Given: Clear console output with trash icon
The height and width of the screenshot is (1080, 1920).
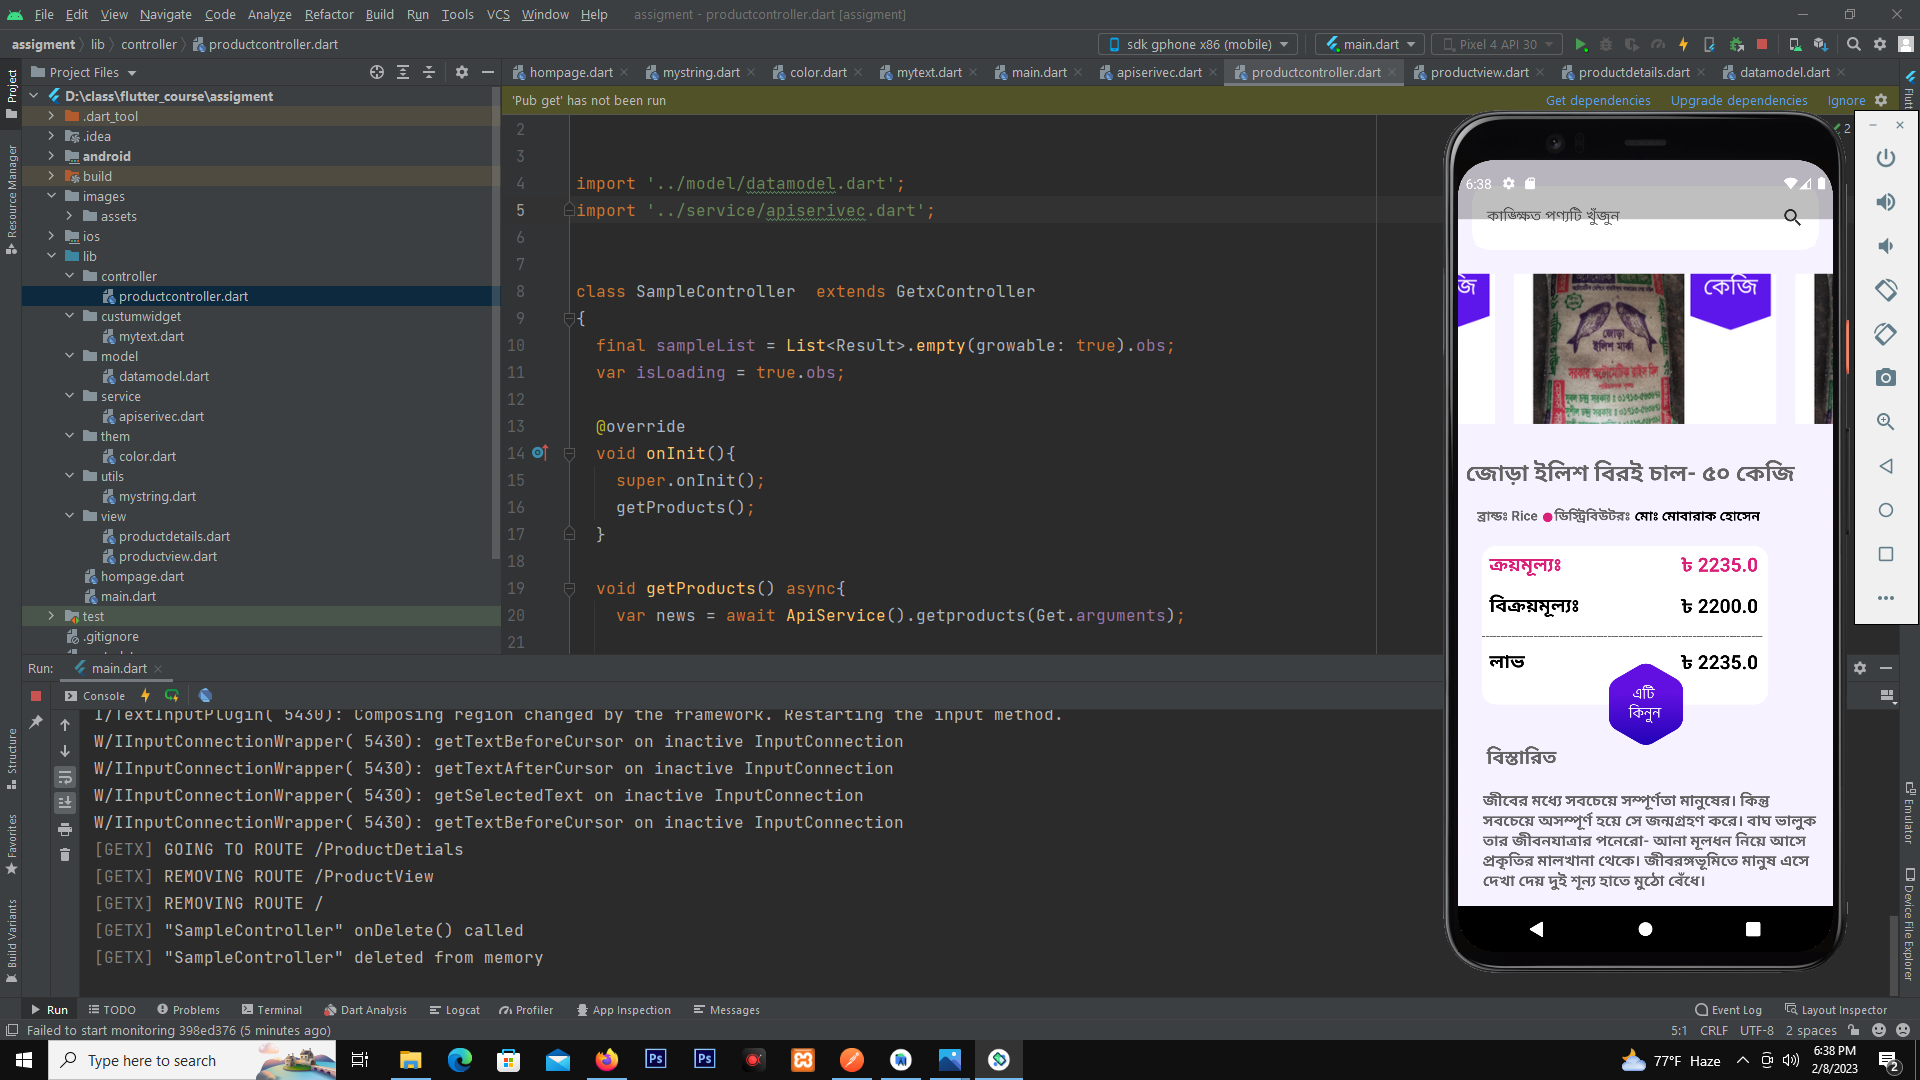Looking at the screenshot, I should point(65,855).
